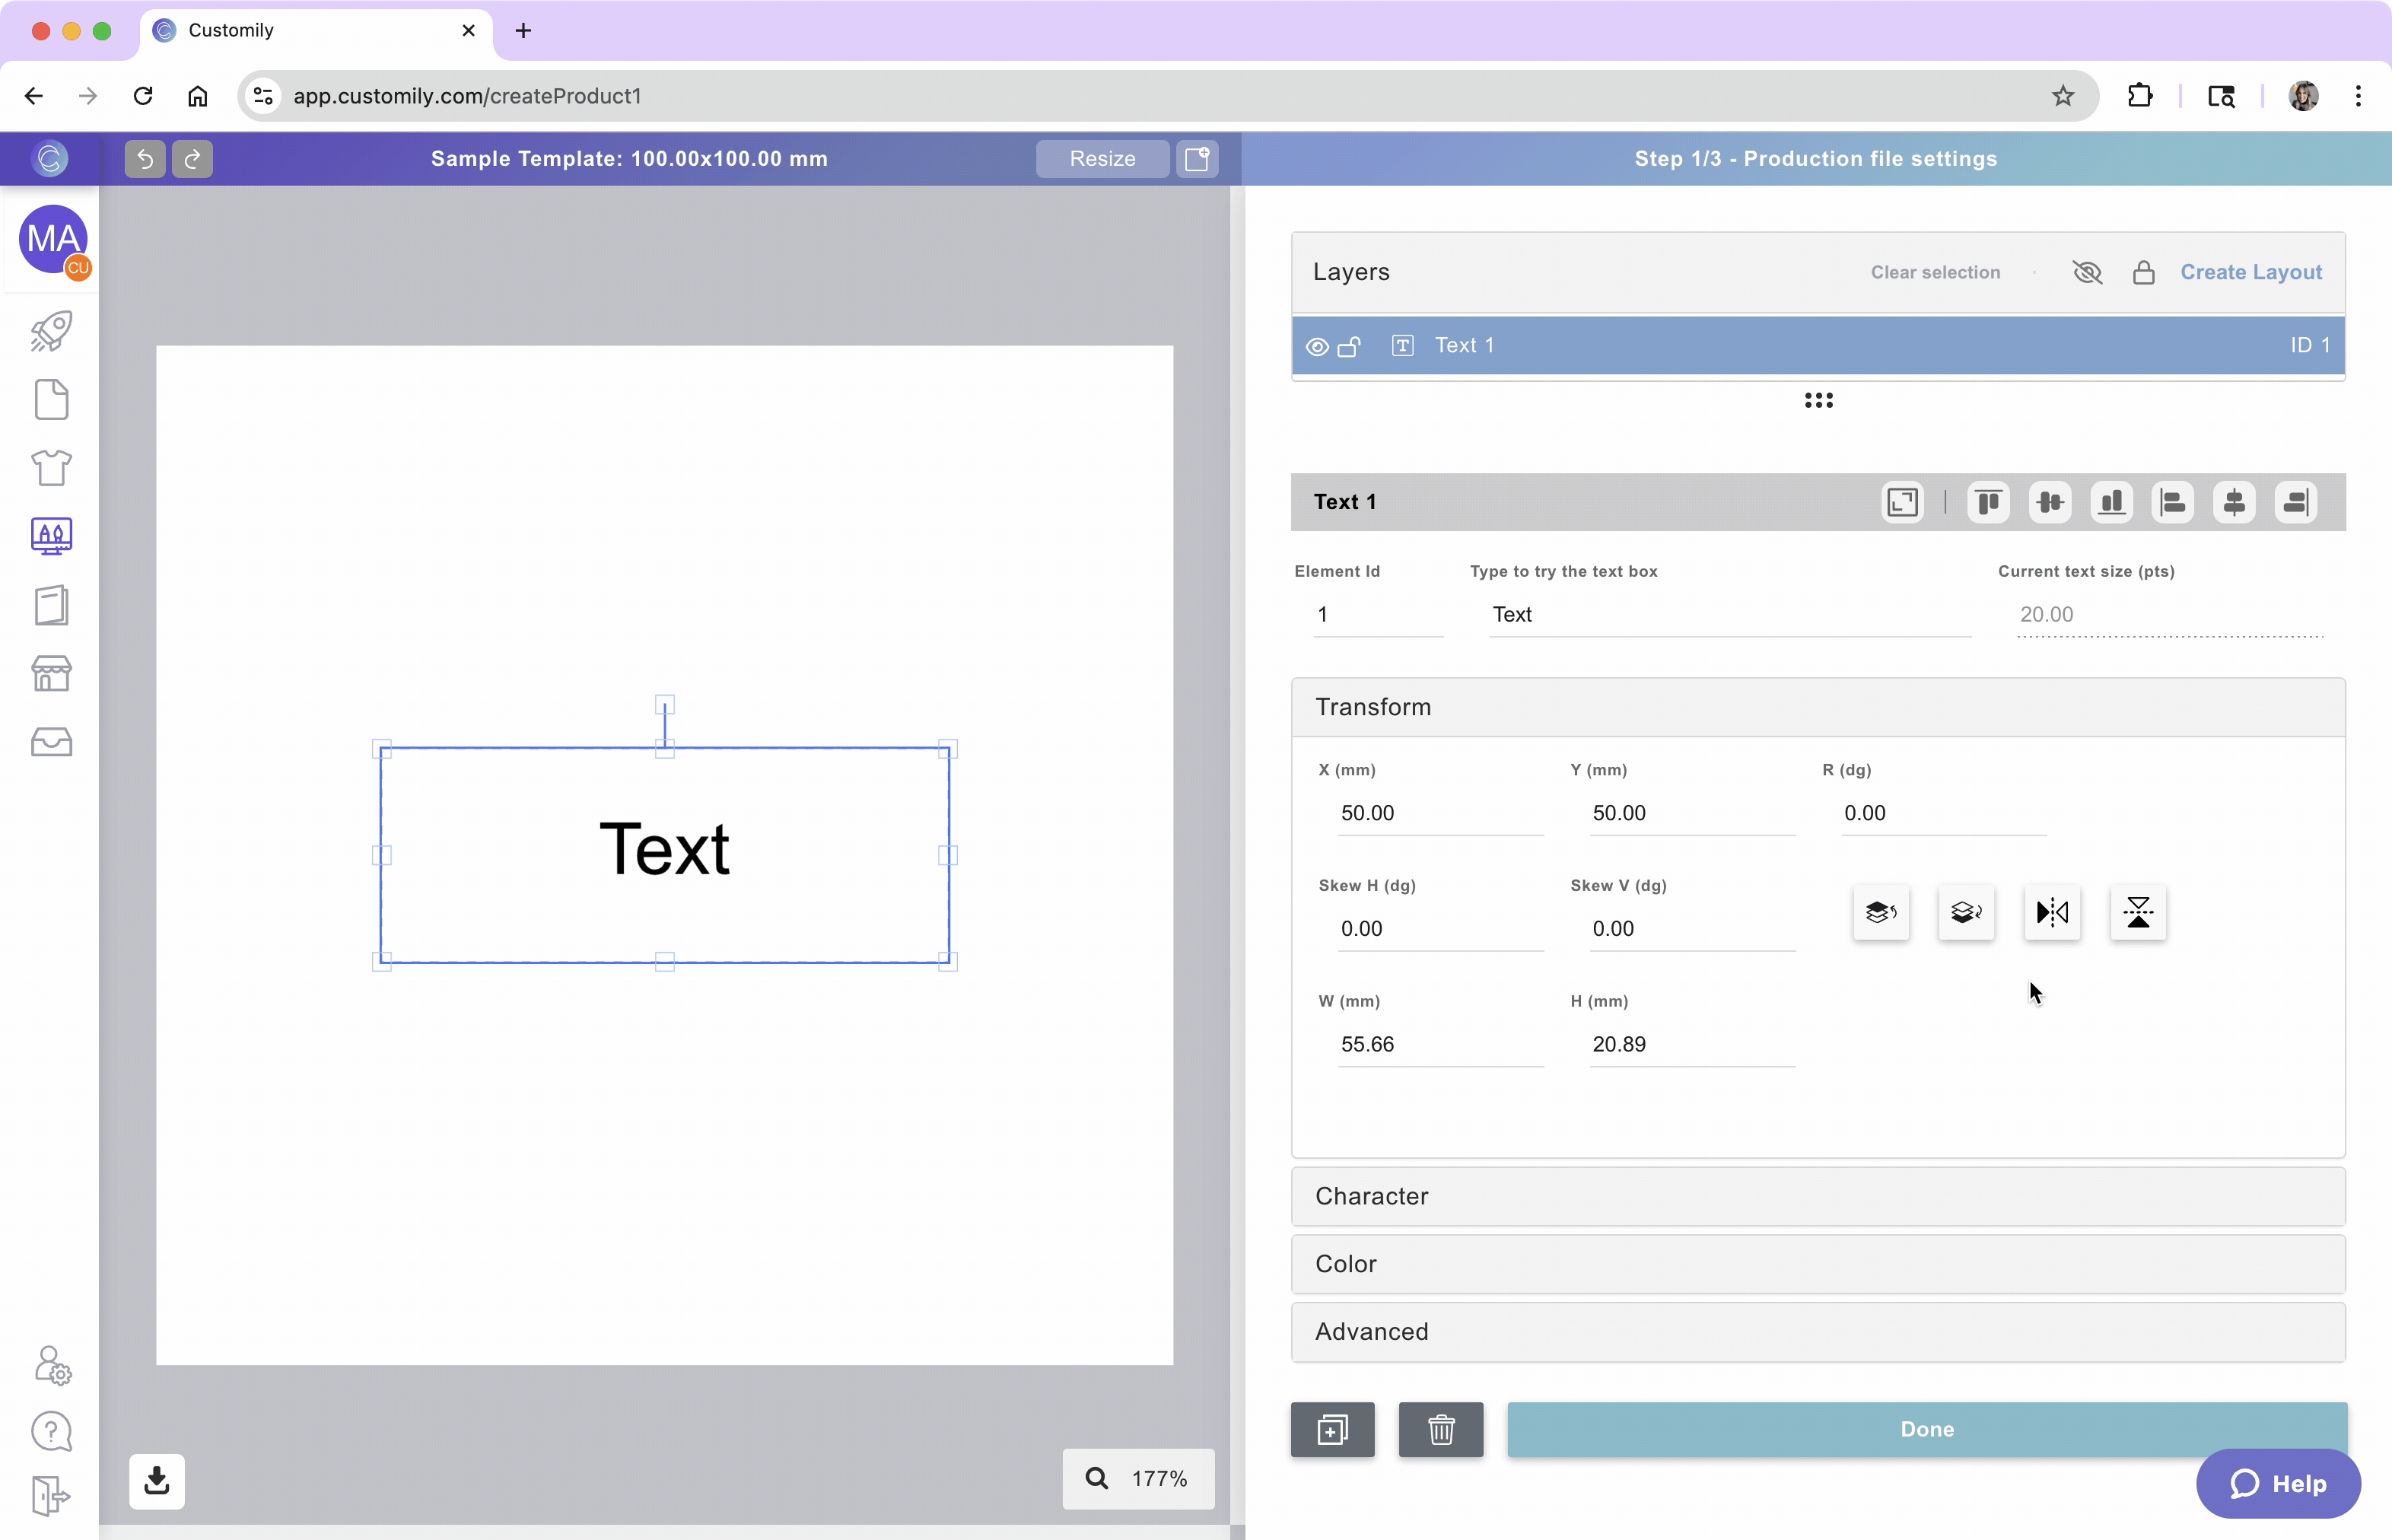Click the Create Layout link
The width and height of the screenshot is (2392, 1540).
tap(2250, 272)
